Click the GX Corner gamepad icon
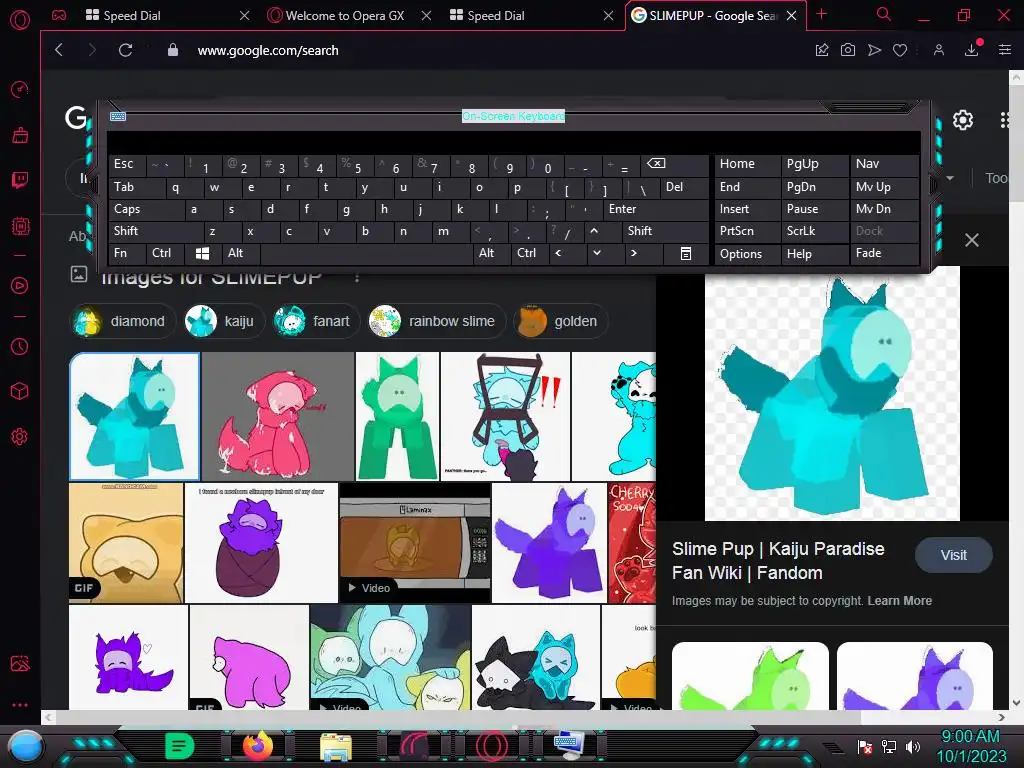The height and width of the screenshot is (768, 1024). pos(59,15)
